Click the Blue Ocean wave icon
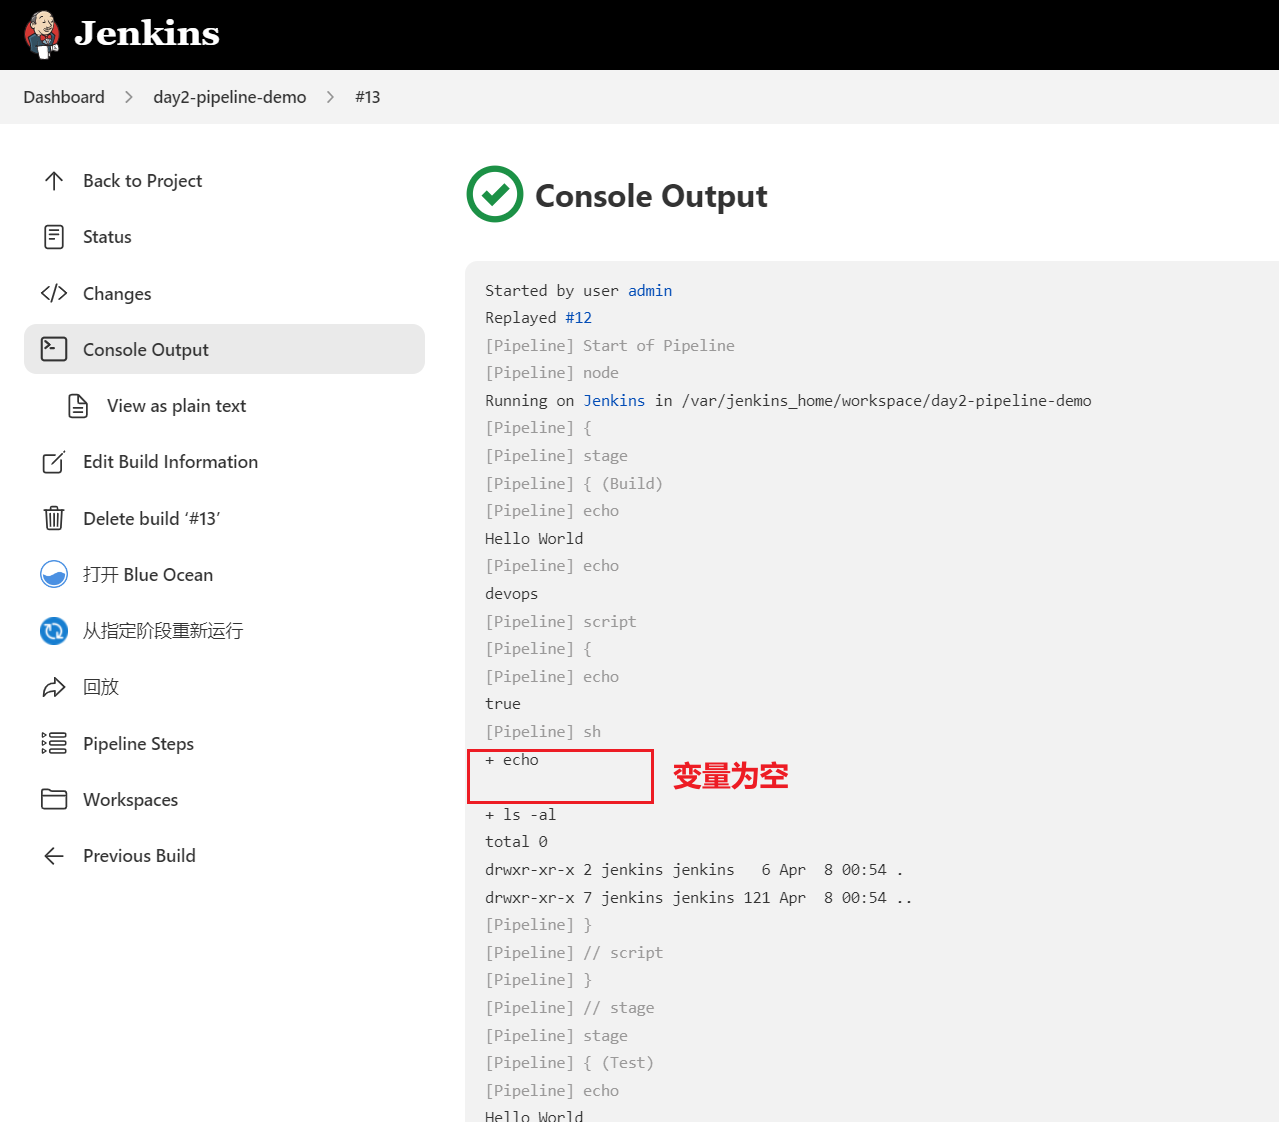Viewport: 1279px width, 1122px height. [54, 574]
